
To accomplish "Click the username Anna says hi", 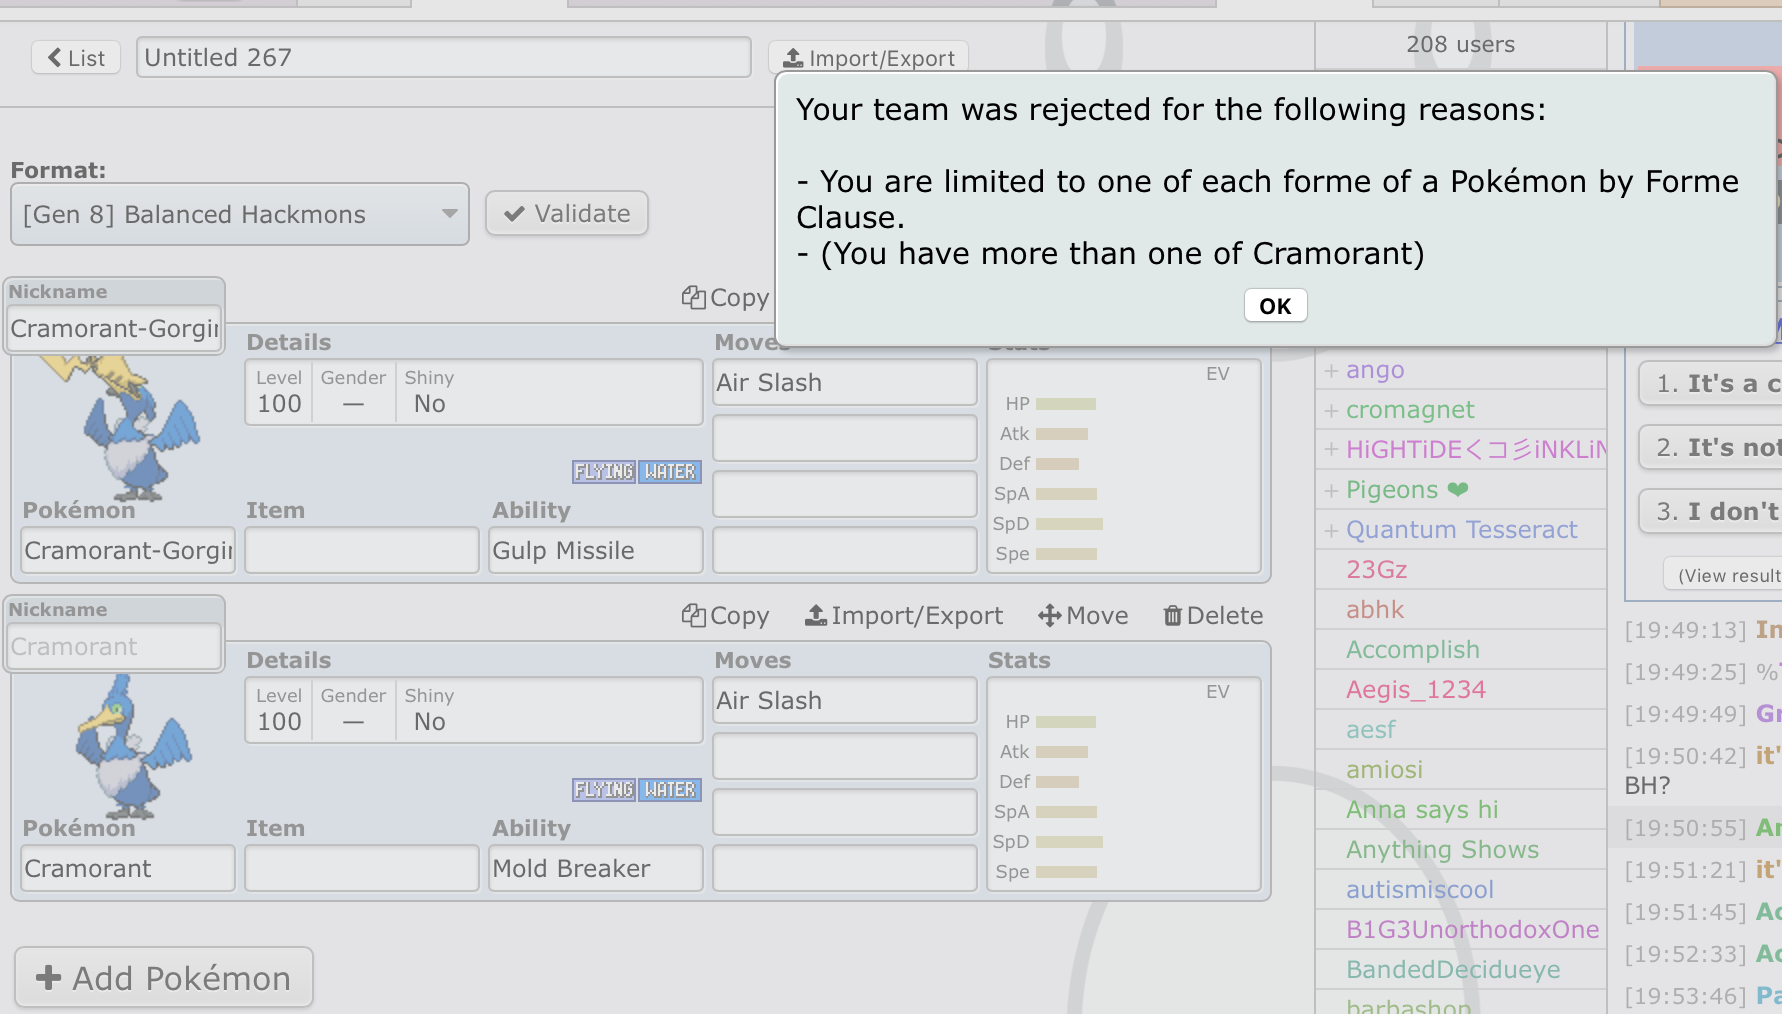I will (1422, 809).
